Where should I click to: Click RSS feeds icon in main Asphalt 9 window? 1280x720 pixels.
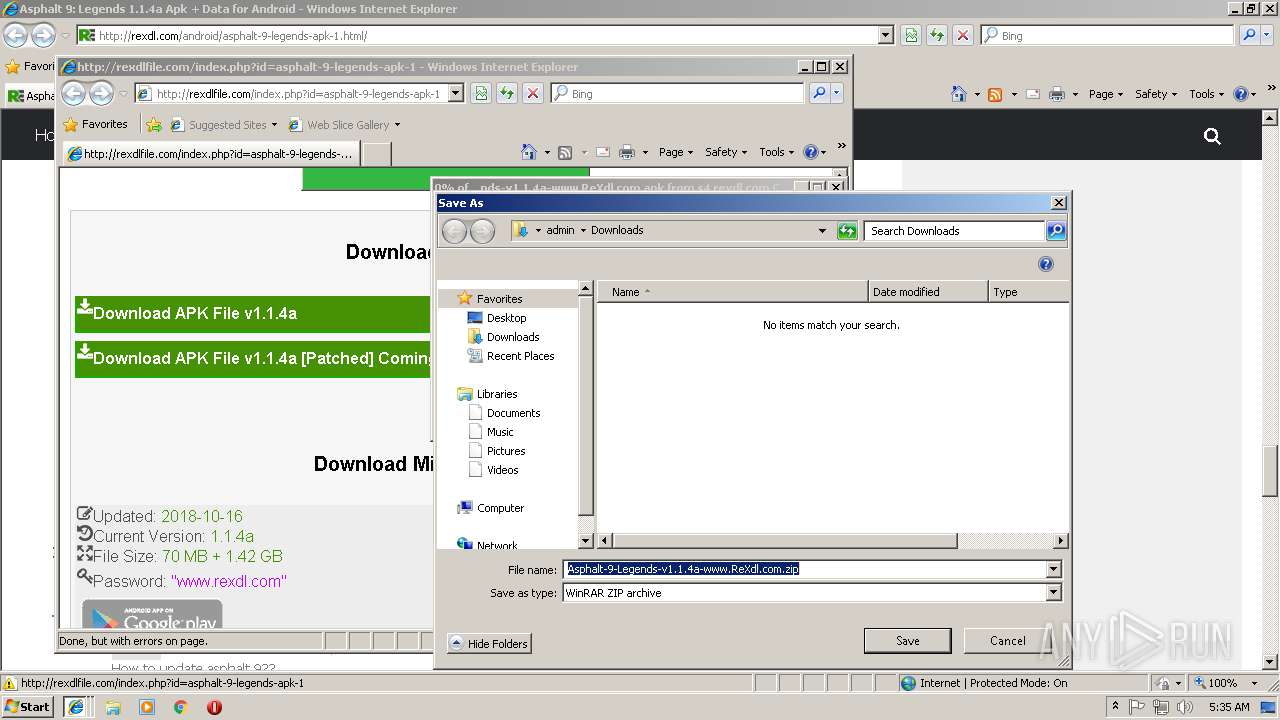coord(995,94)
